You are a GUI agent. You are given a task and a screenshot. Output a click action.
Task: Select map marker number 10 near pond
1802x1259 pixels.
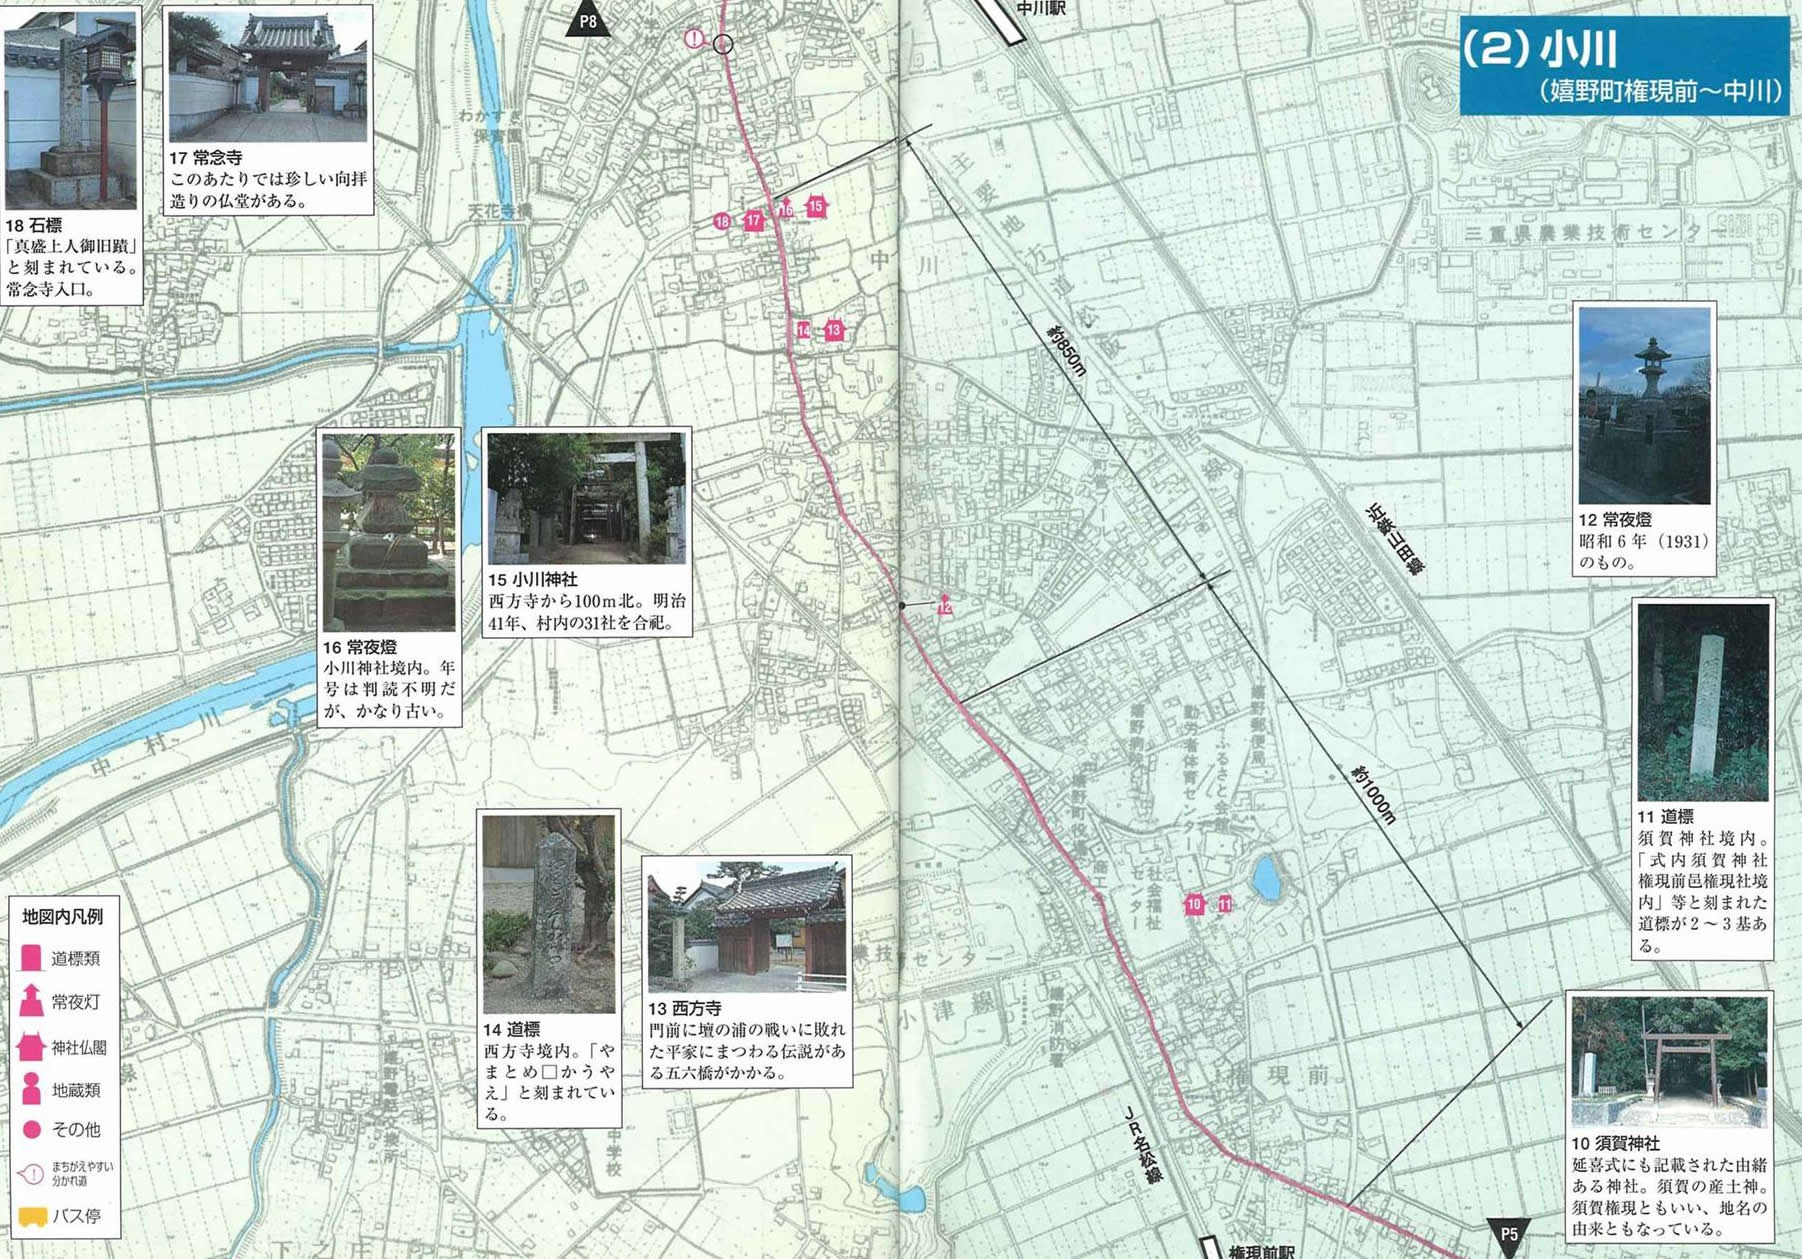pos(1194,904)
